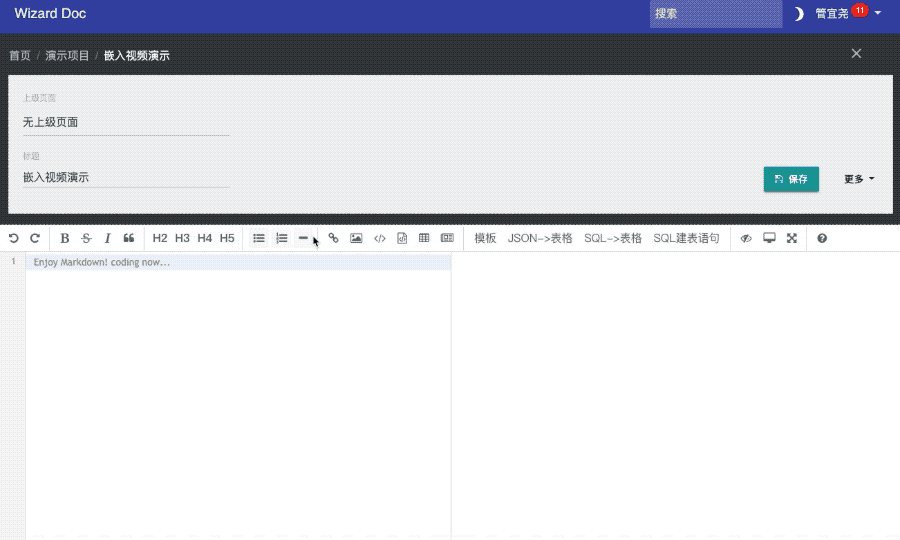Click the redo icon in editor toolbar
Screen dimensions: 900x540
(x=35, y=238)
